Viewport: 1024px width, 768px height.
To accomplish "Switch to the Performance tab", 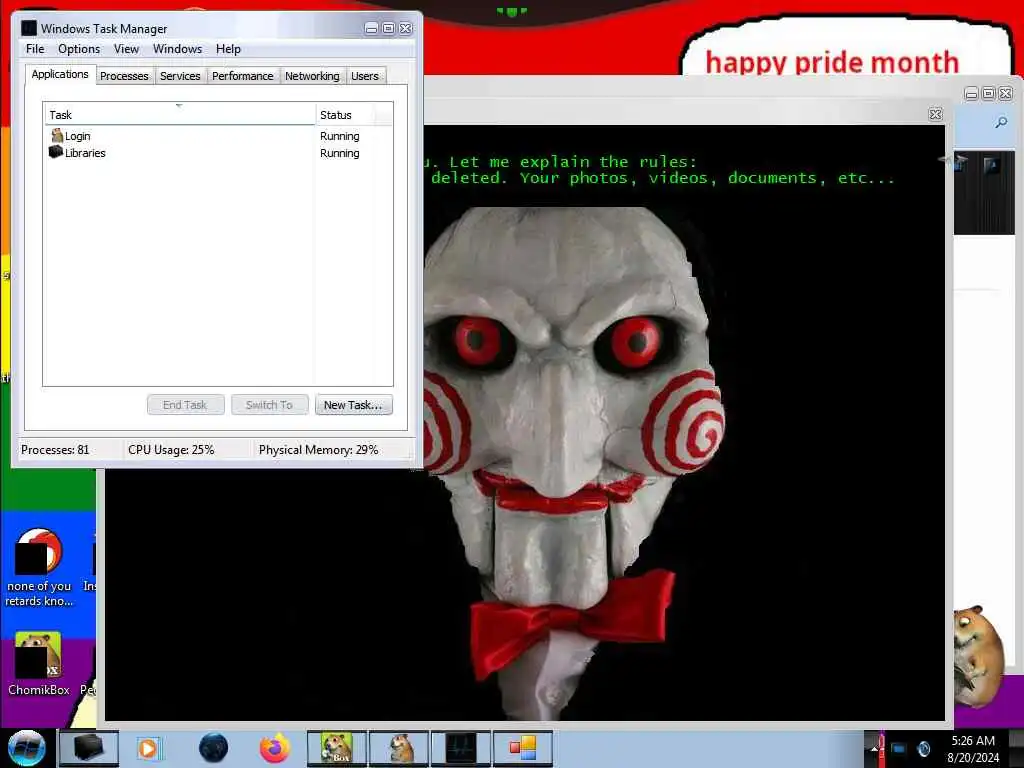I will [x=242, y=76].
